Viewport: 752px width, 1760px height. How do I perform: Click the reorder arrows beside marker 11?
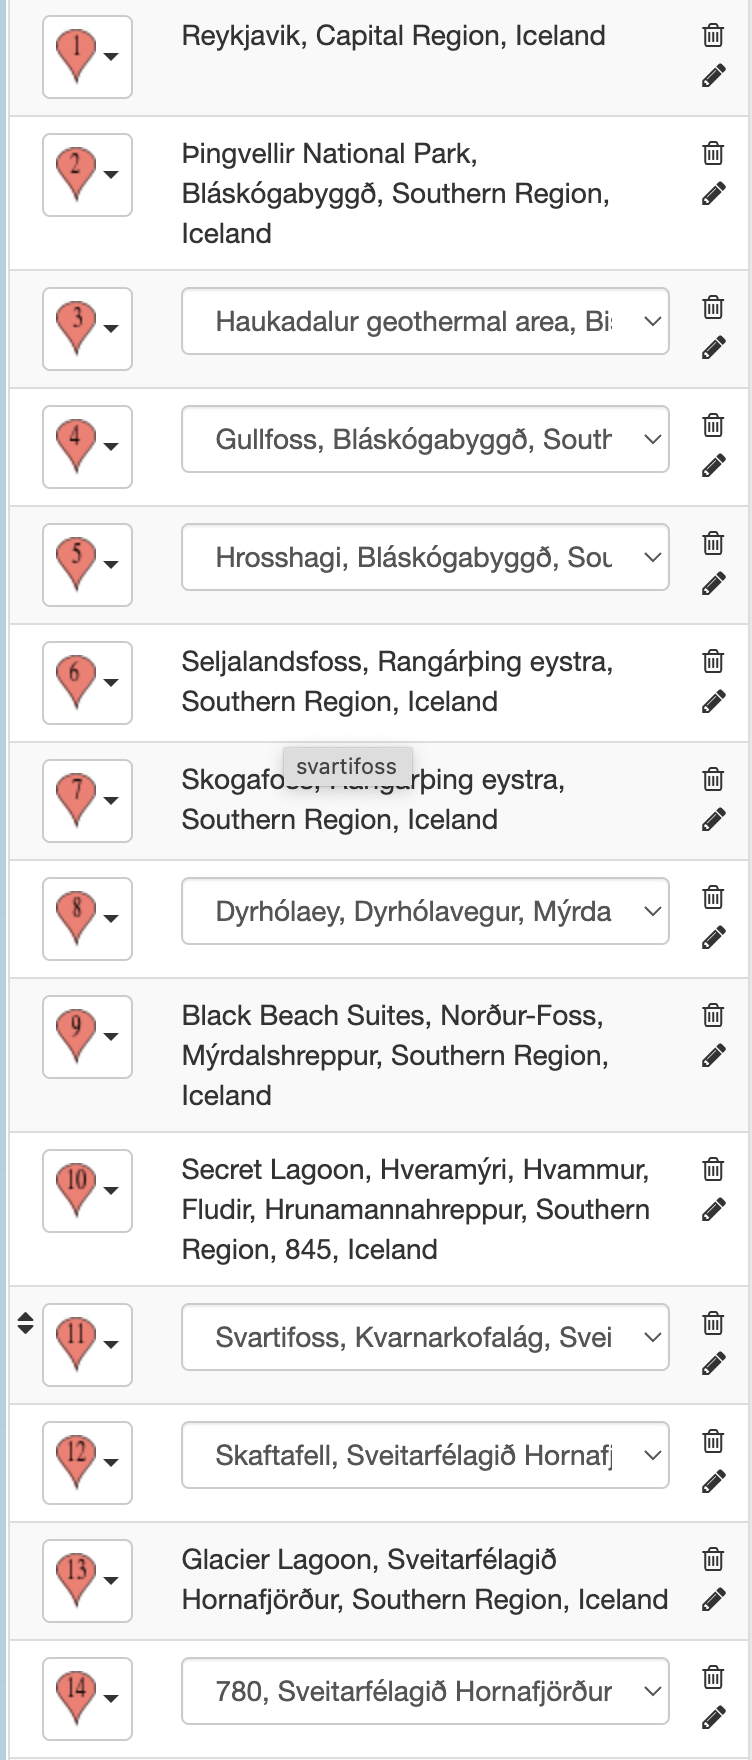click(x=26, y=1323)
